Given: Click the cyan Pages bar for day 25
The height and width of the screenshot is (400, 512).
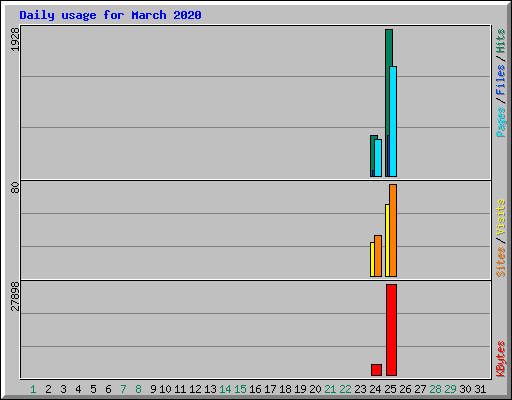Looking at the screenshot, I should coord(393,121).
